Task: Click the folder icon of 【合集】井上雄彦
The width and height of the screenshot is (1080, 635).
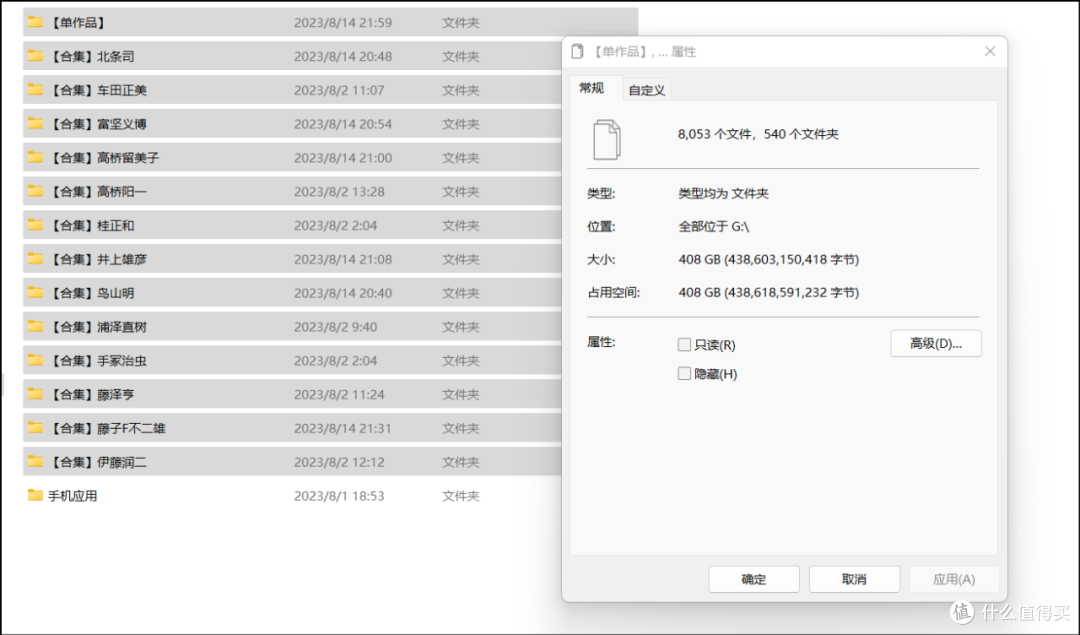Action: click(35, 258)
